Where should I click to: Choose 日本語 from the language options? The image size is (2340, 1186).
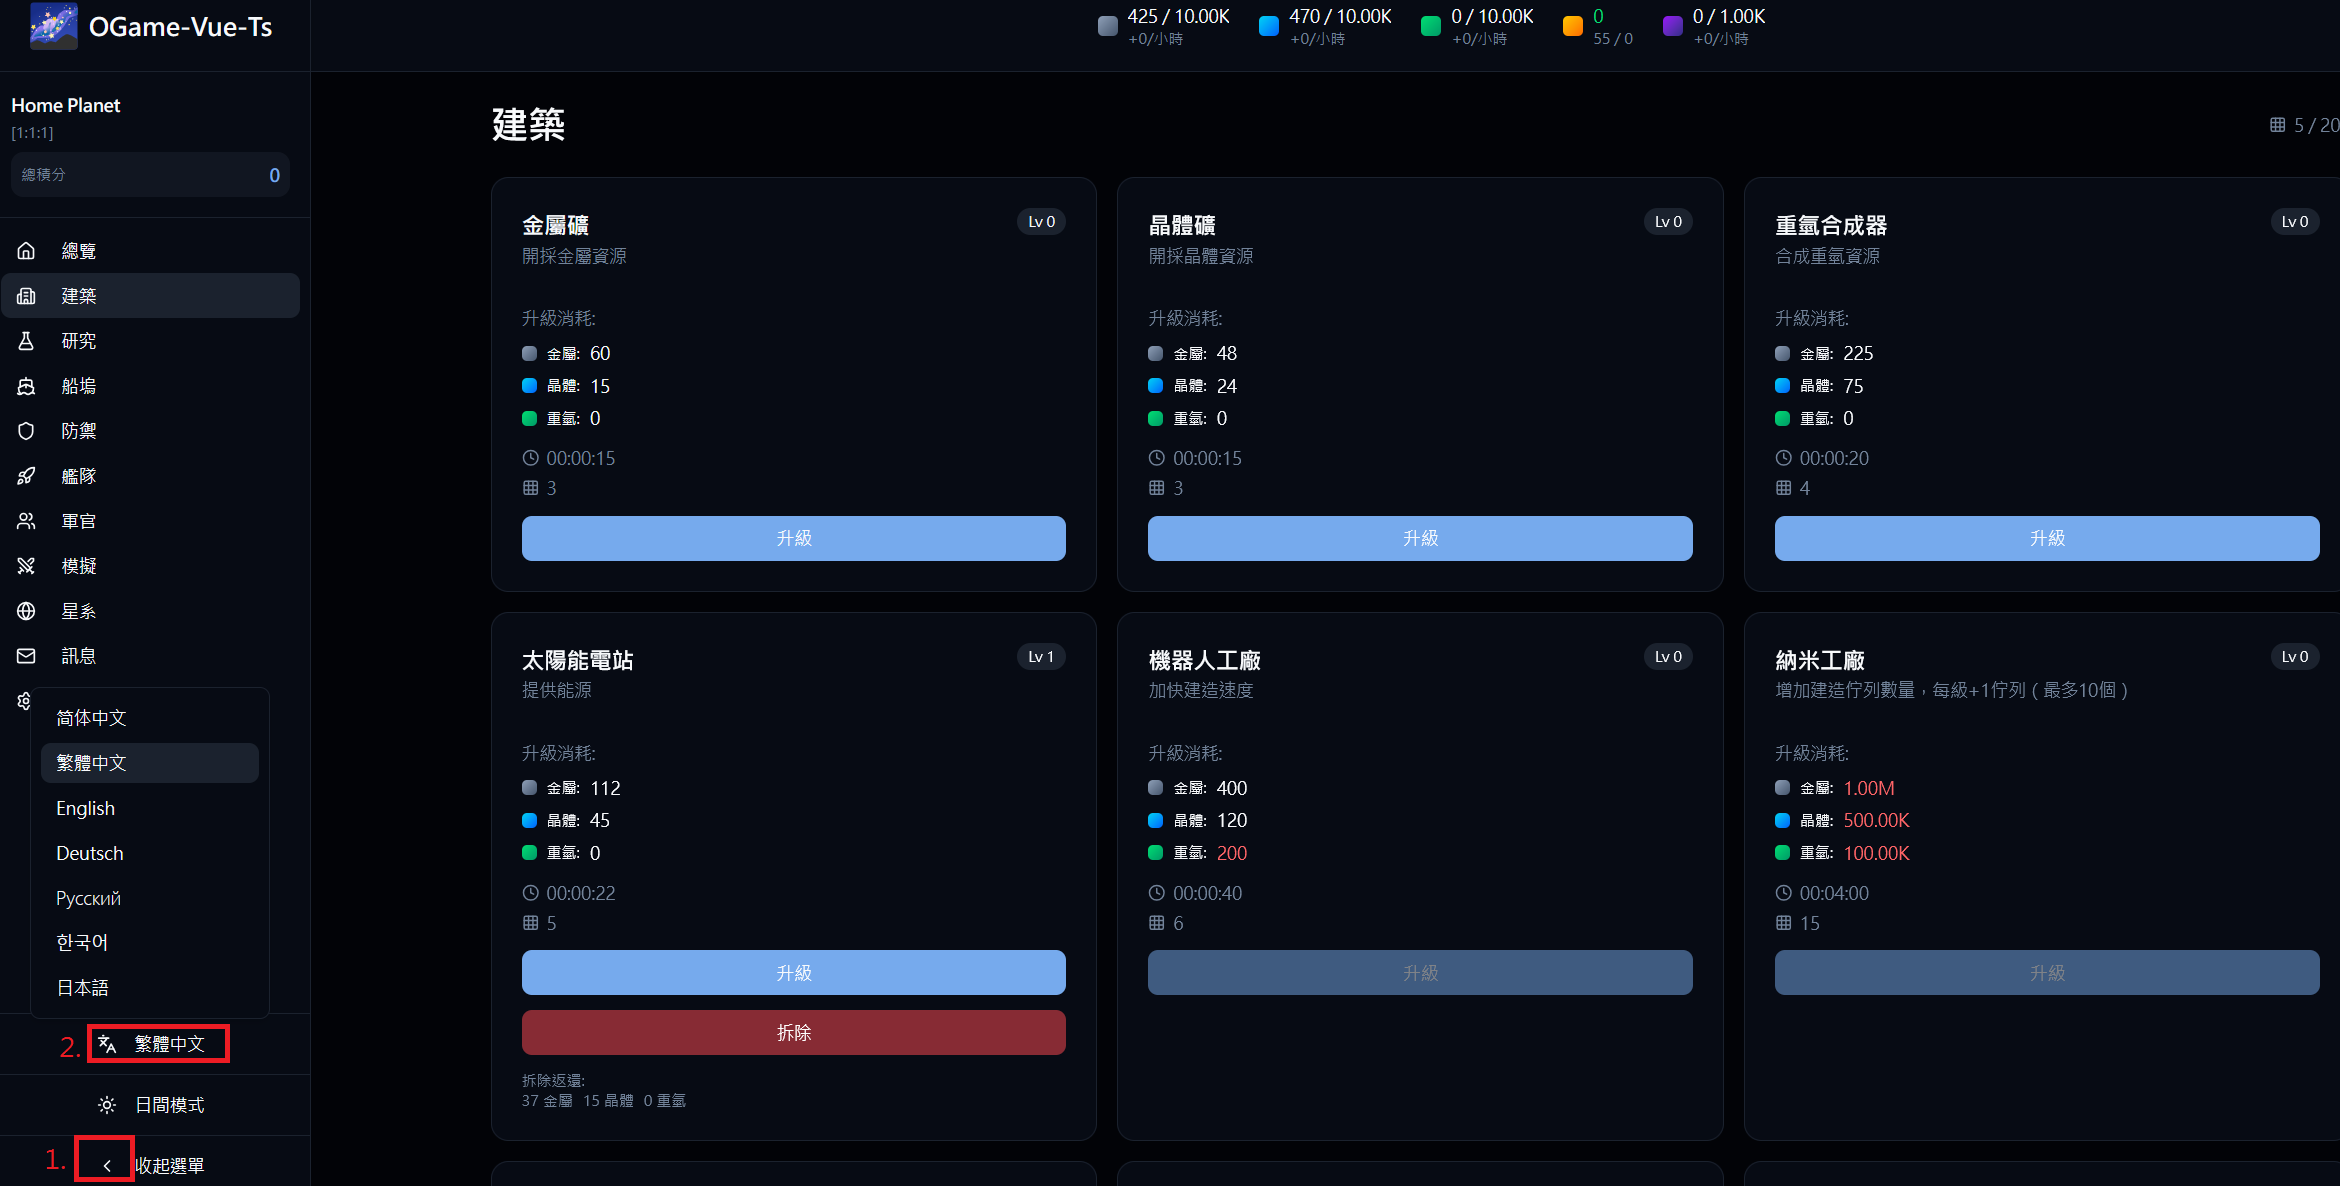point(82,987)
